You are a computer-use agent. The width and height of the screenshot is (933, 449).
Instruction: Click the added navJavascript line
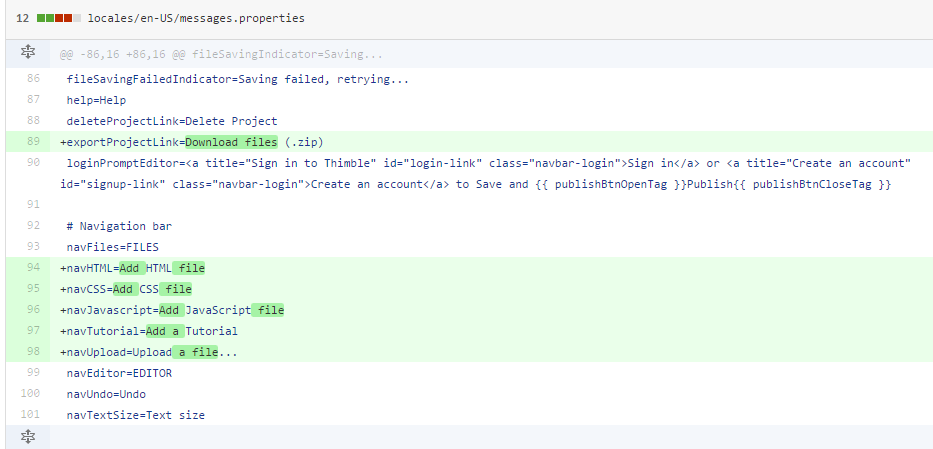point(172,310)
